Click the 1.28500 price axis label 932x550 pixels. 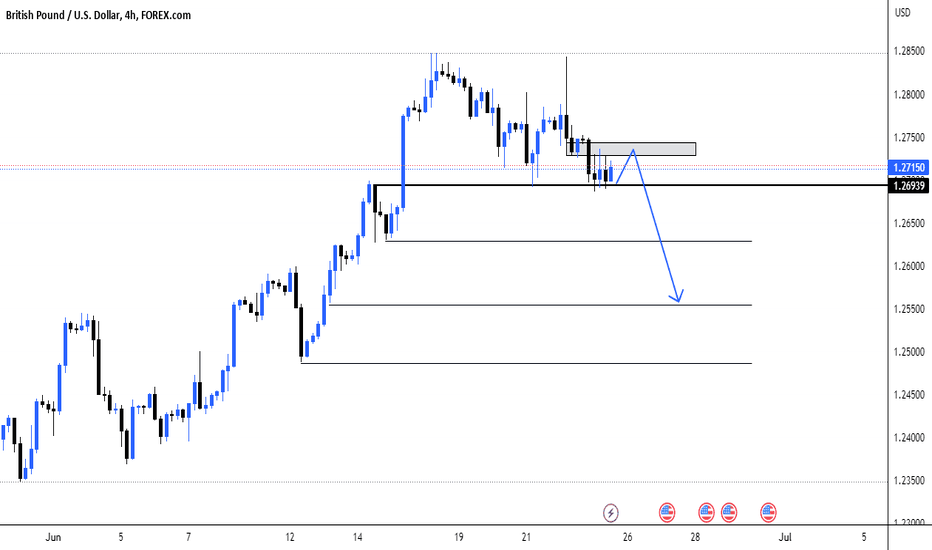tap(909, 52)
